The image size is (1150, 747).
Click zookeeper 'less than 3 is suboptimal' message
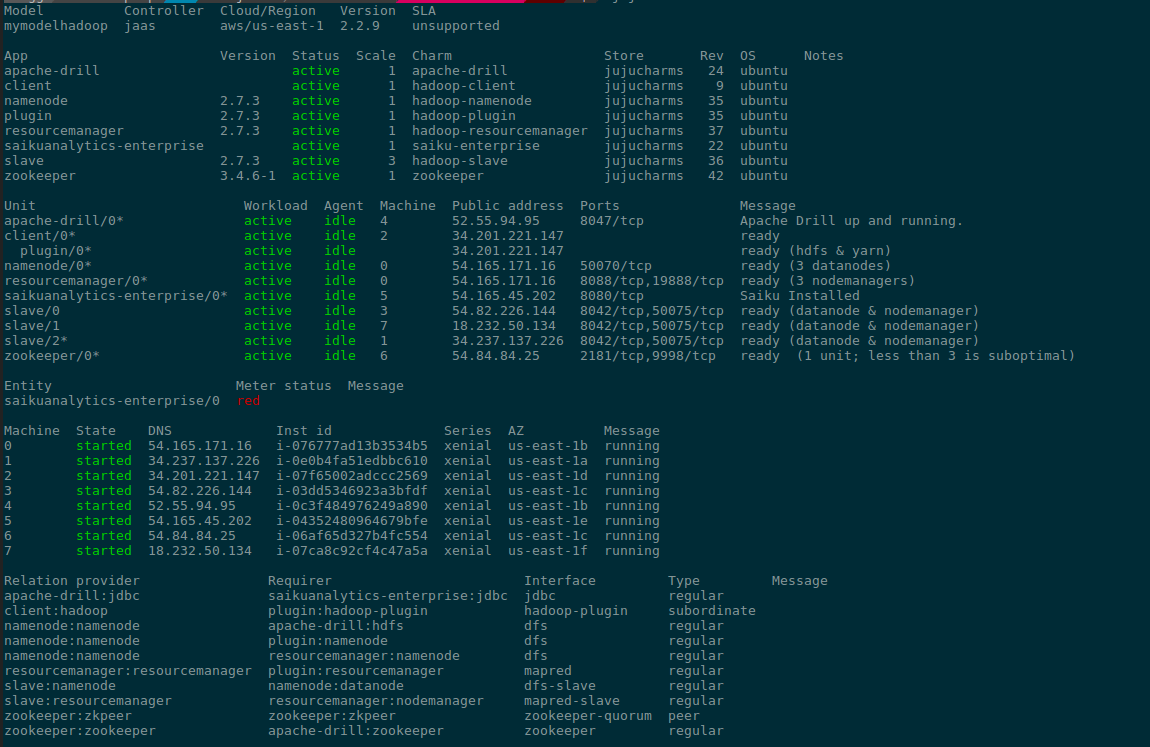(x=907, y=356)
